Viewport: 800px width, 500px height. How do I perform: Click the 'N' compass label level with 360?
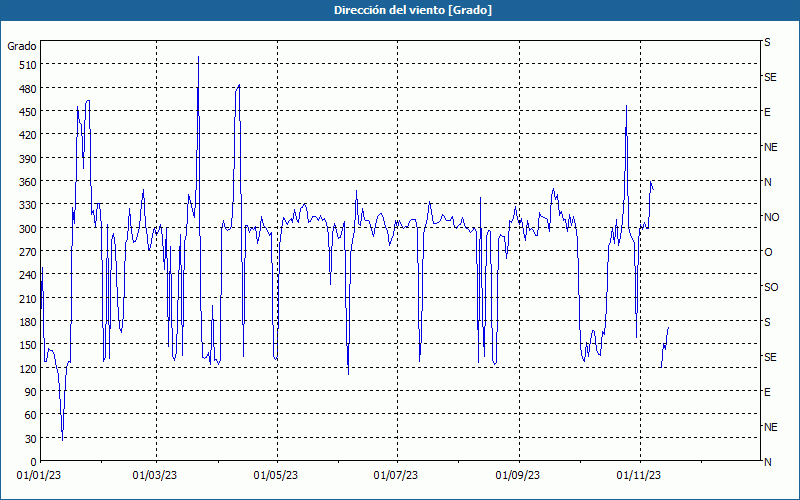(x=768, y=182)
